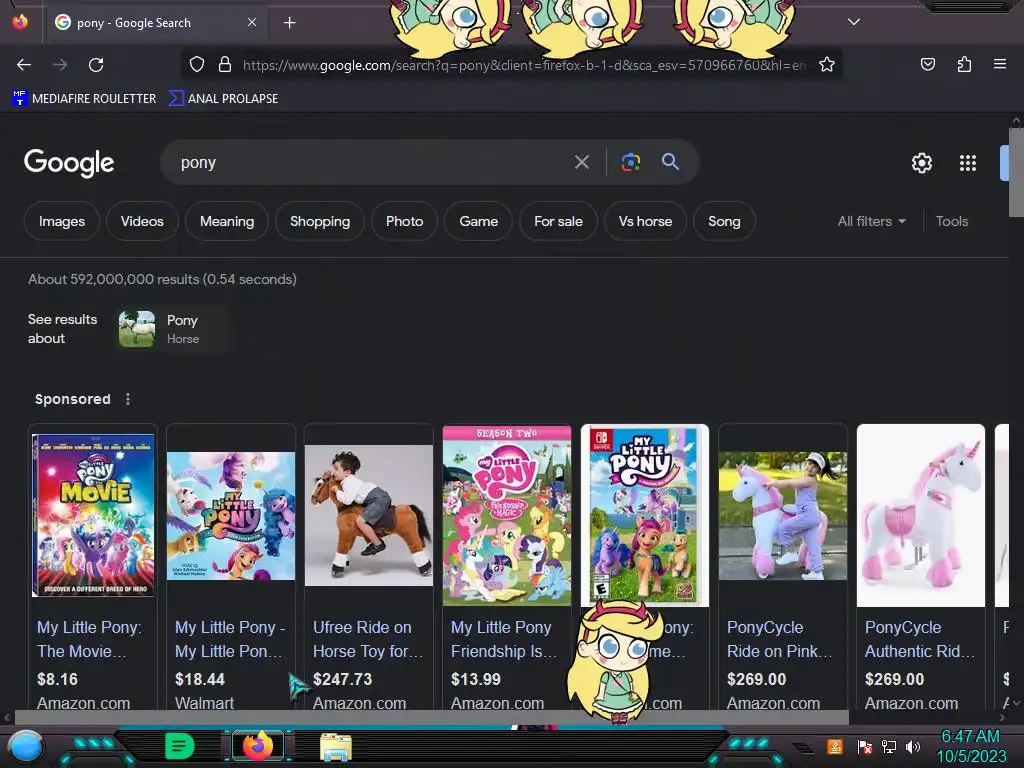The width and height of the screenshot is (1024, 768).
Task: Open Ufree Ride on Horse Toy image
Action: tap(369, 515)
